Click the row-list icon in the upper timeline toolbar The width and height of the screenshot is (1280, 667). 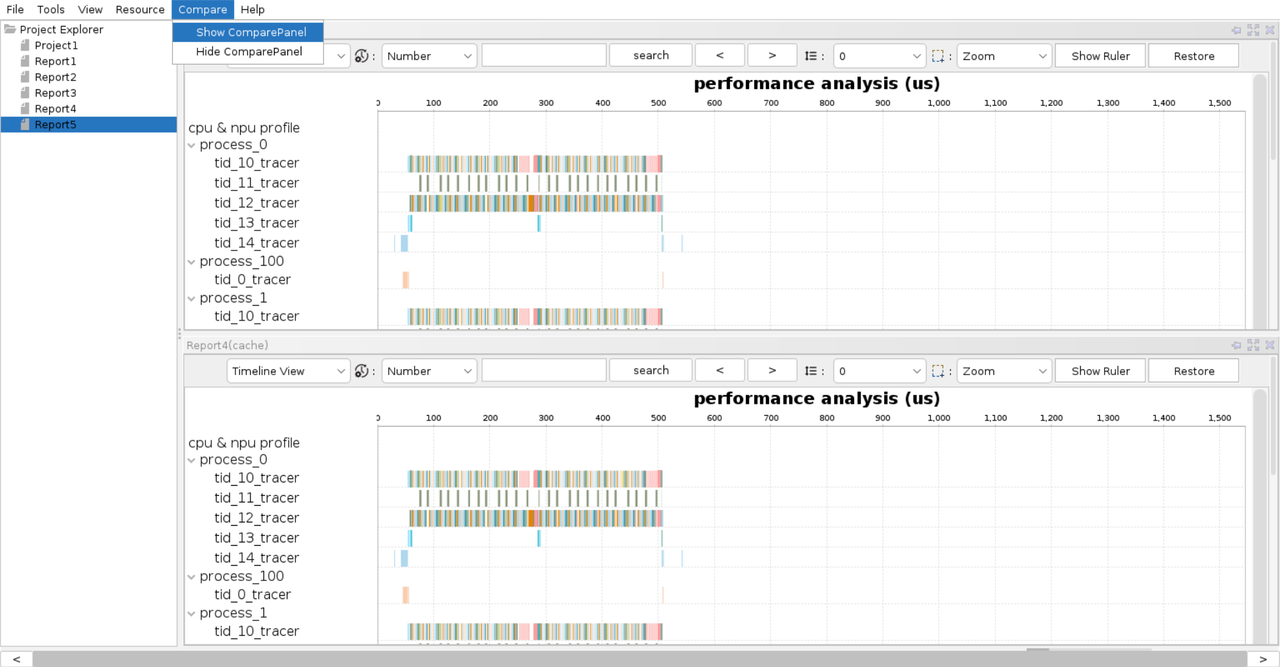click(x=811, y=56)
